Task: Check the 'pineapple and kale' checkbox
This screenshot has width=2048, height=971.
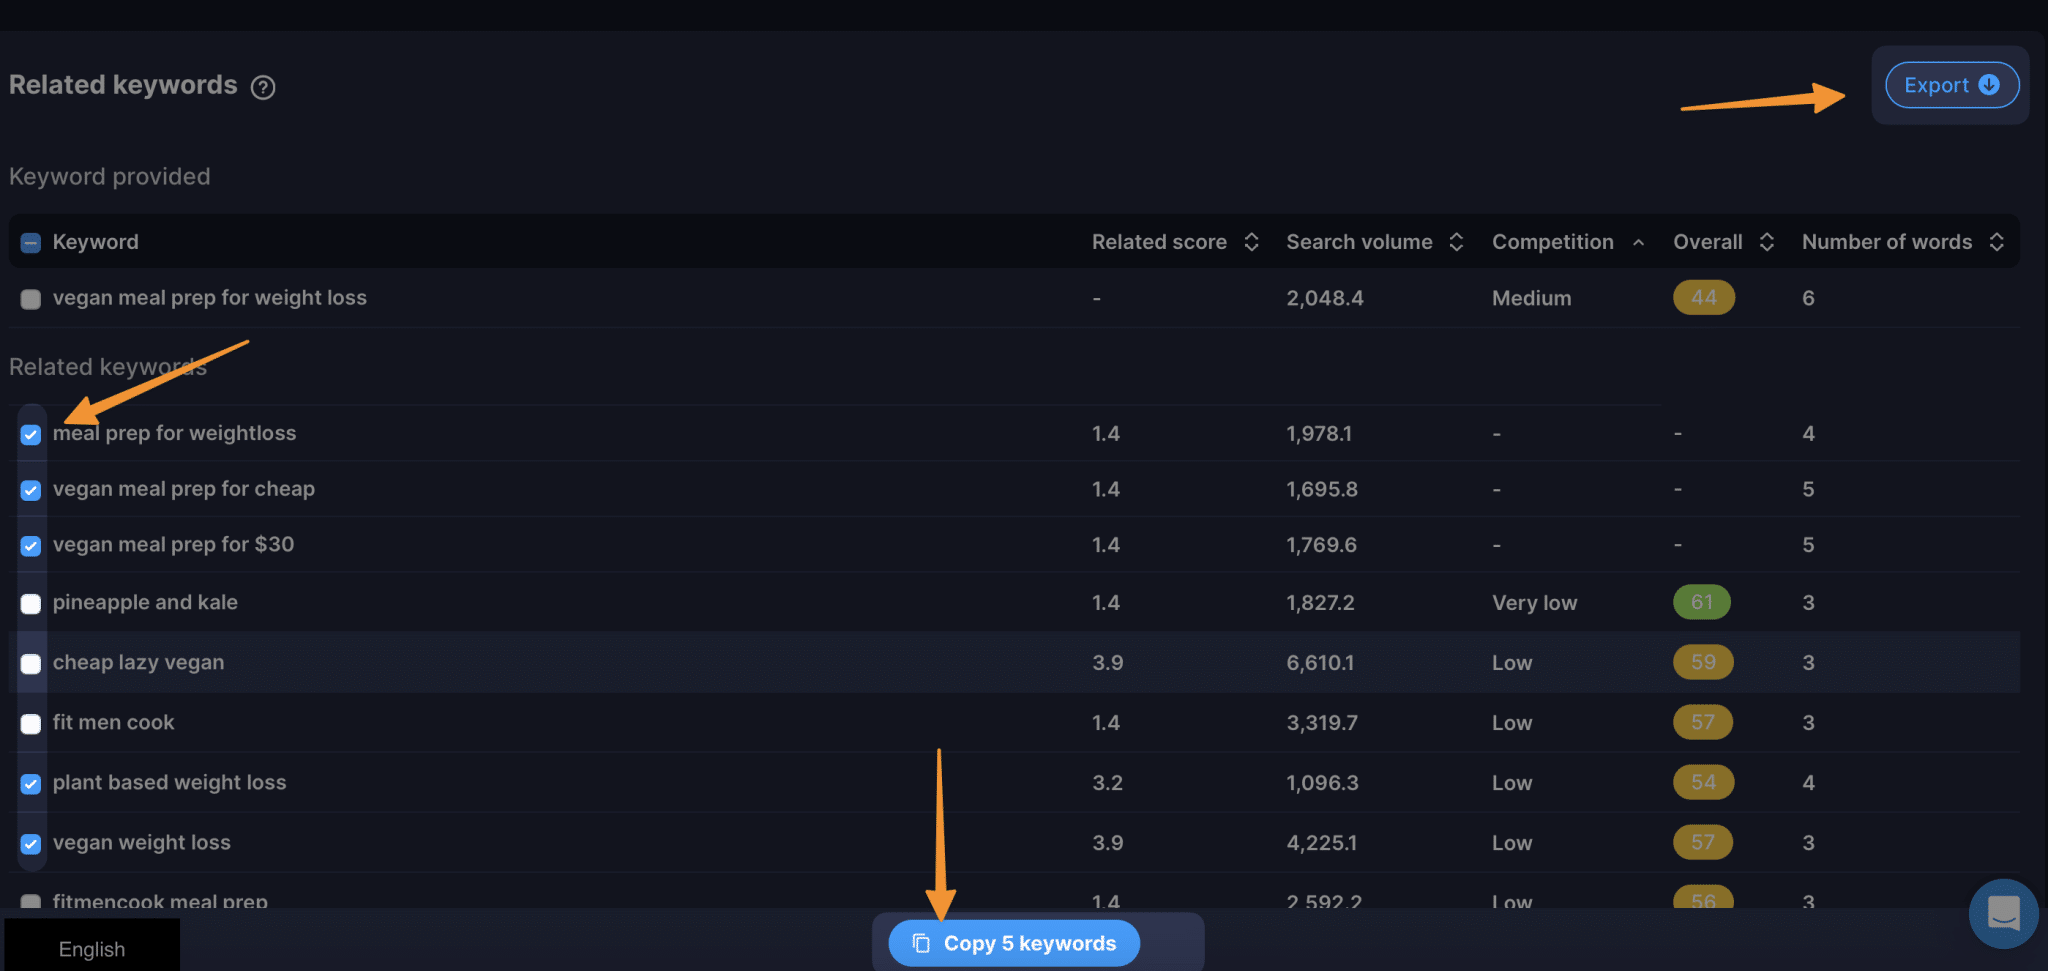Action: coord(31,604)
